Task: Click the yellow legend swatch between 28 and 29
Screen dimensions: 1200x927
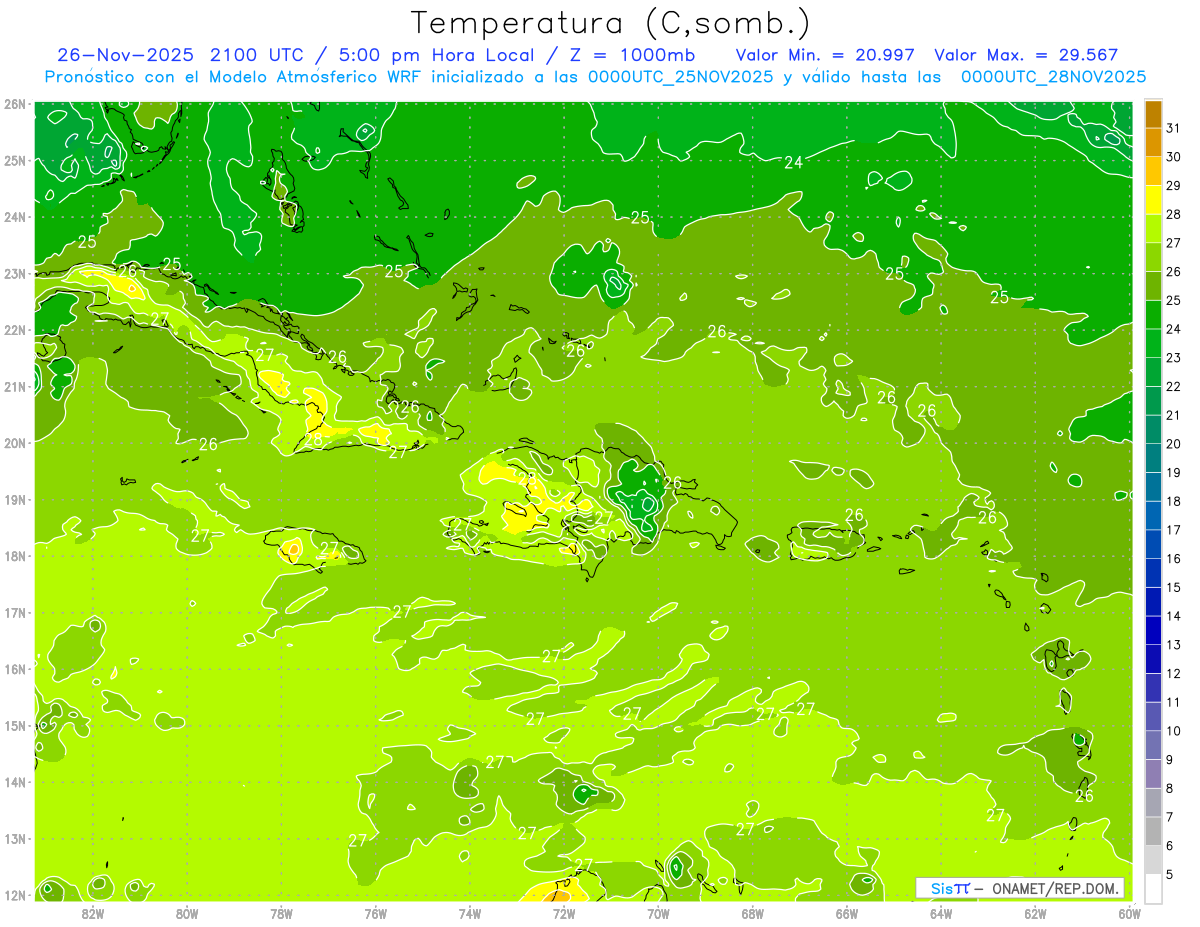Action: click(x=1153, y=199)
